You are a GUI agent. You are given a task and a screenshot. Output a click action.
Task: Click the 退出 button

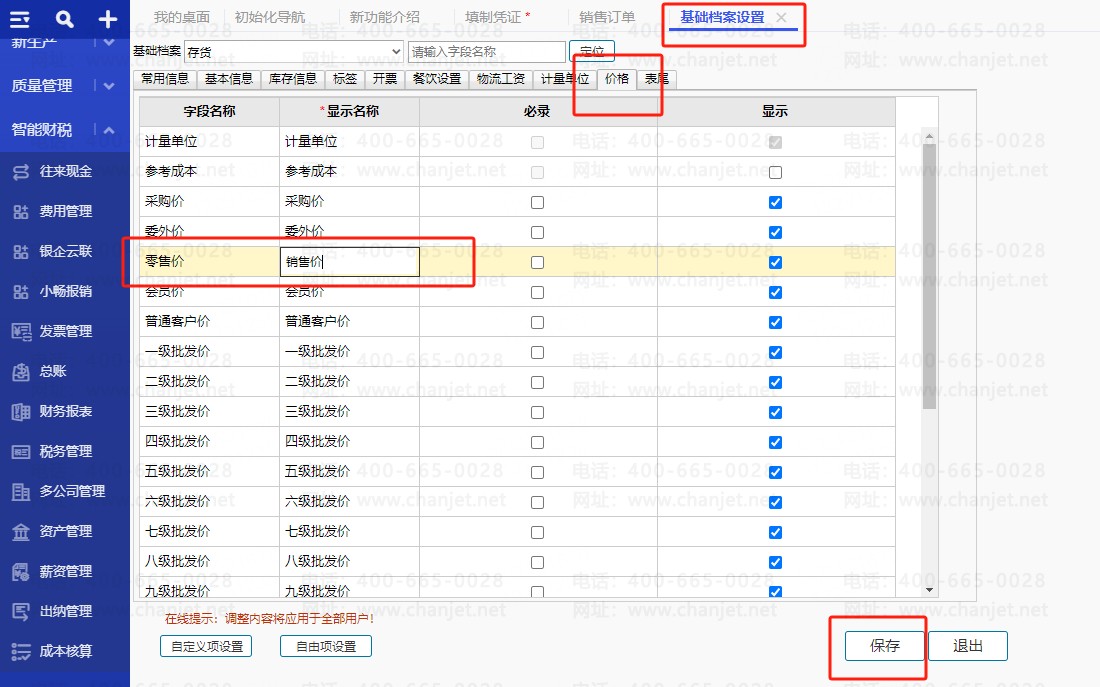968,646
